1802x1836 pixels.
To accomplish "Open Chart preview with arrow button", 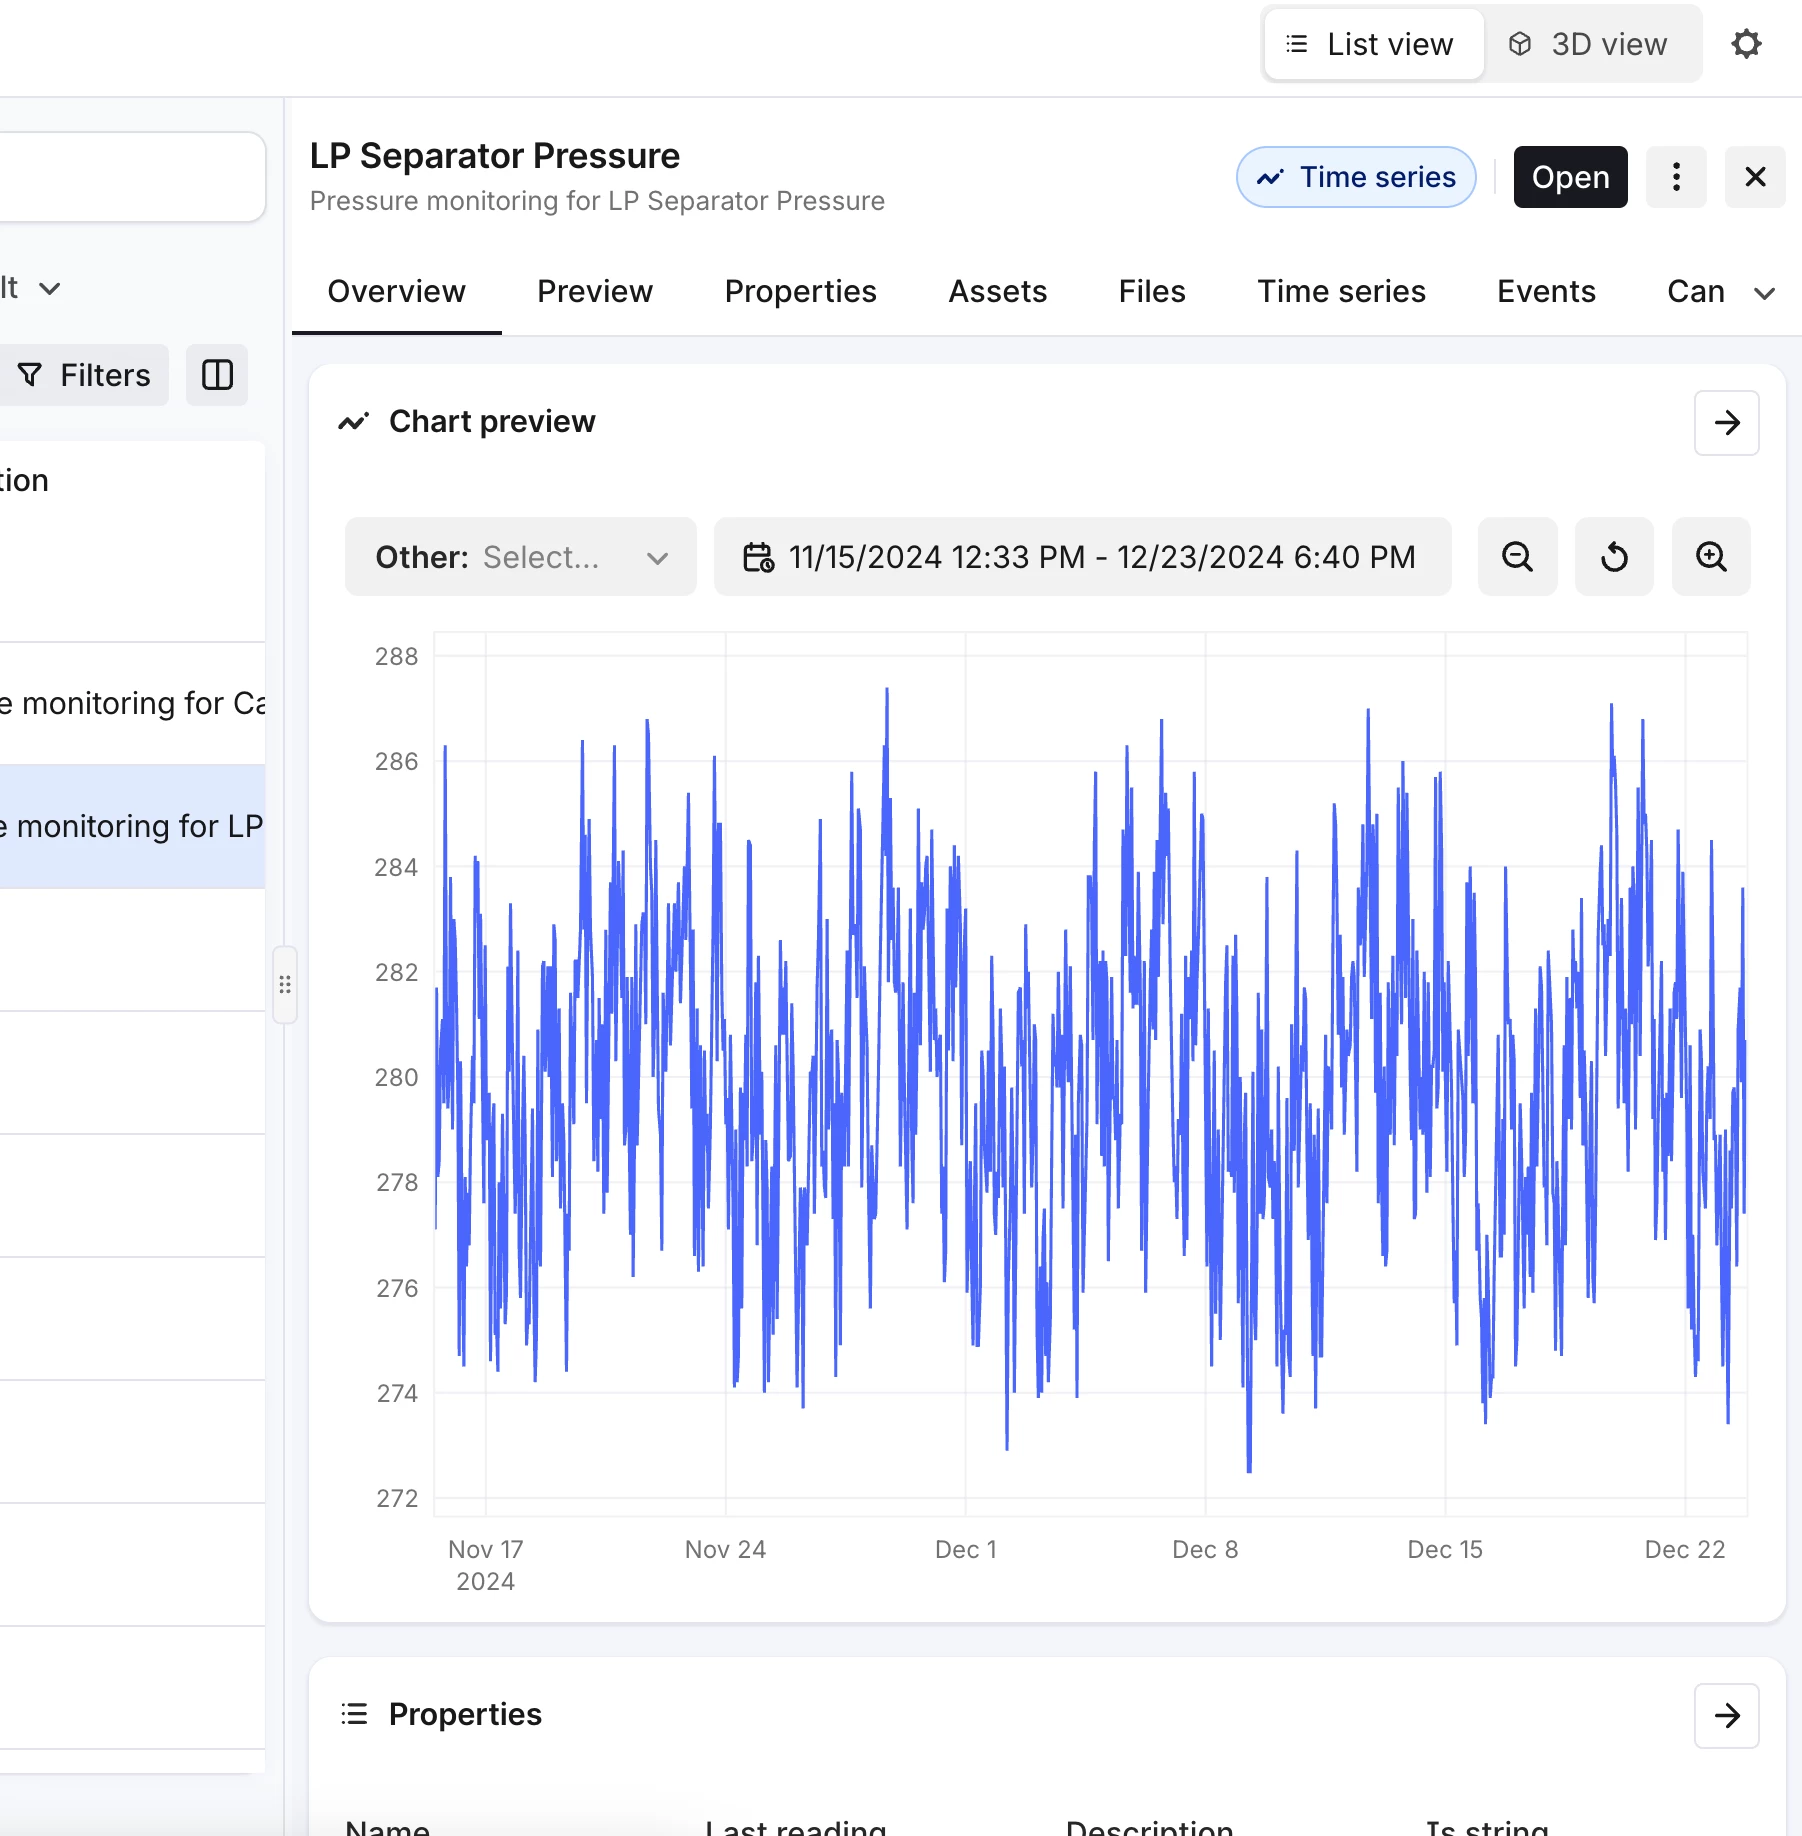I will (1726, 423).
